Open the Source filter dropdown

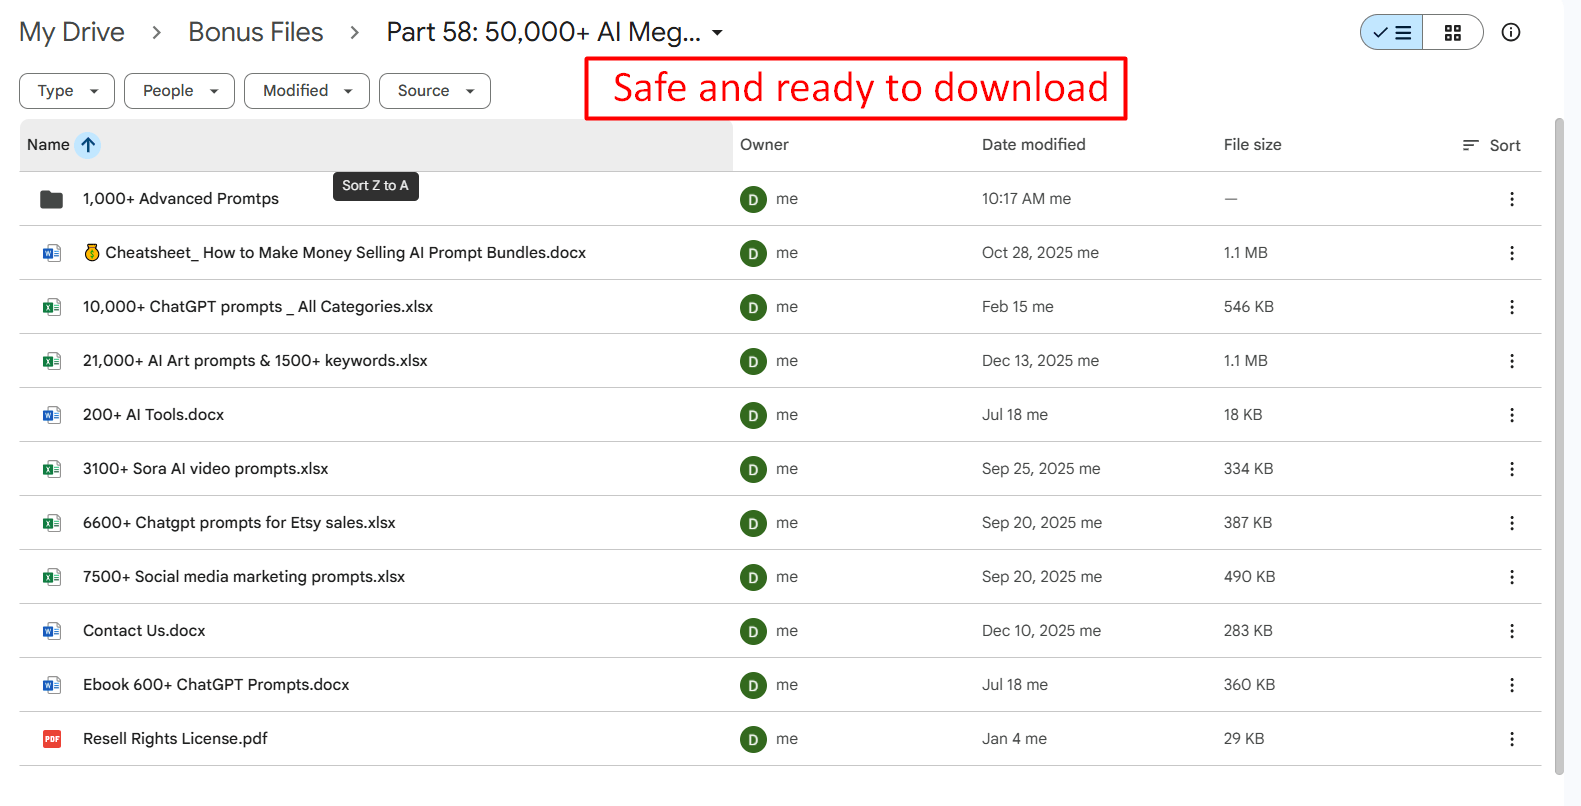point(435,91)
